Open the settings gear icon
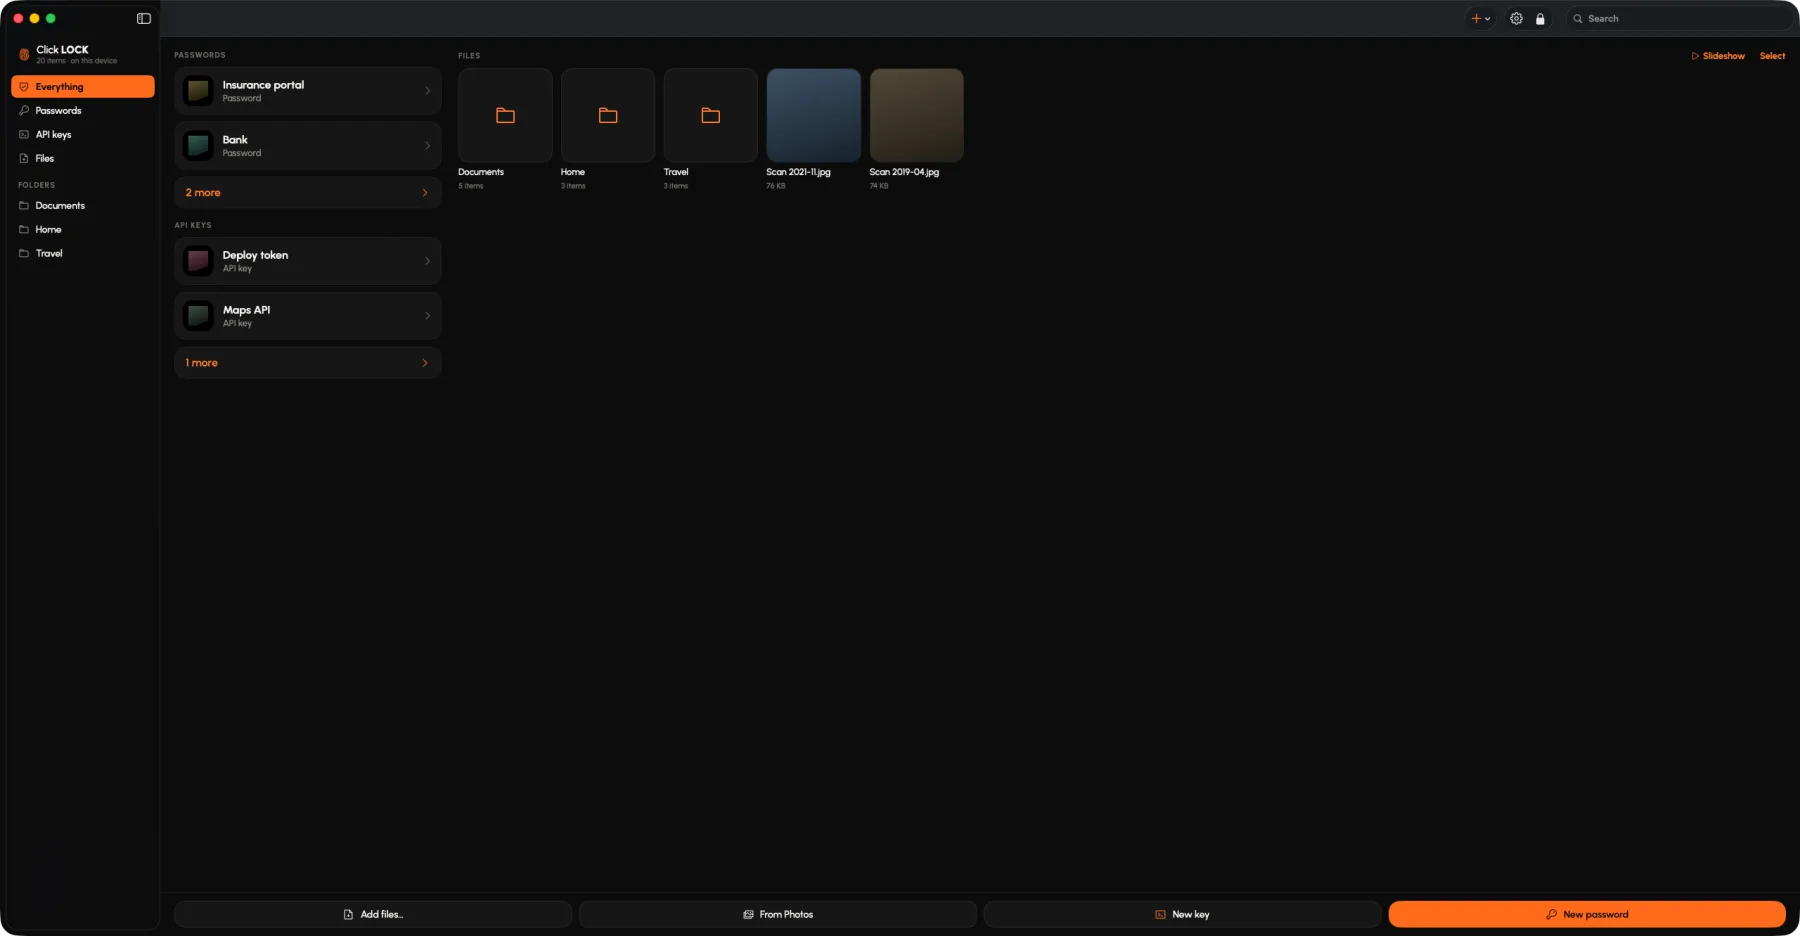The height and width of the screenshot is (936, 1800). [1516, 19]
